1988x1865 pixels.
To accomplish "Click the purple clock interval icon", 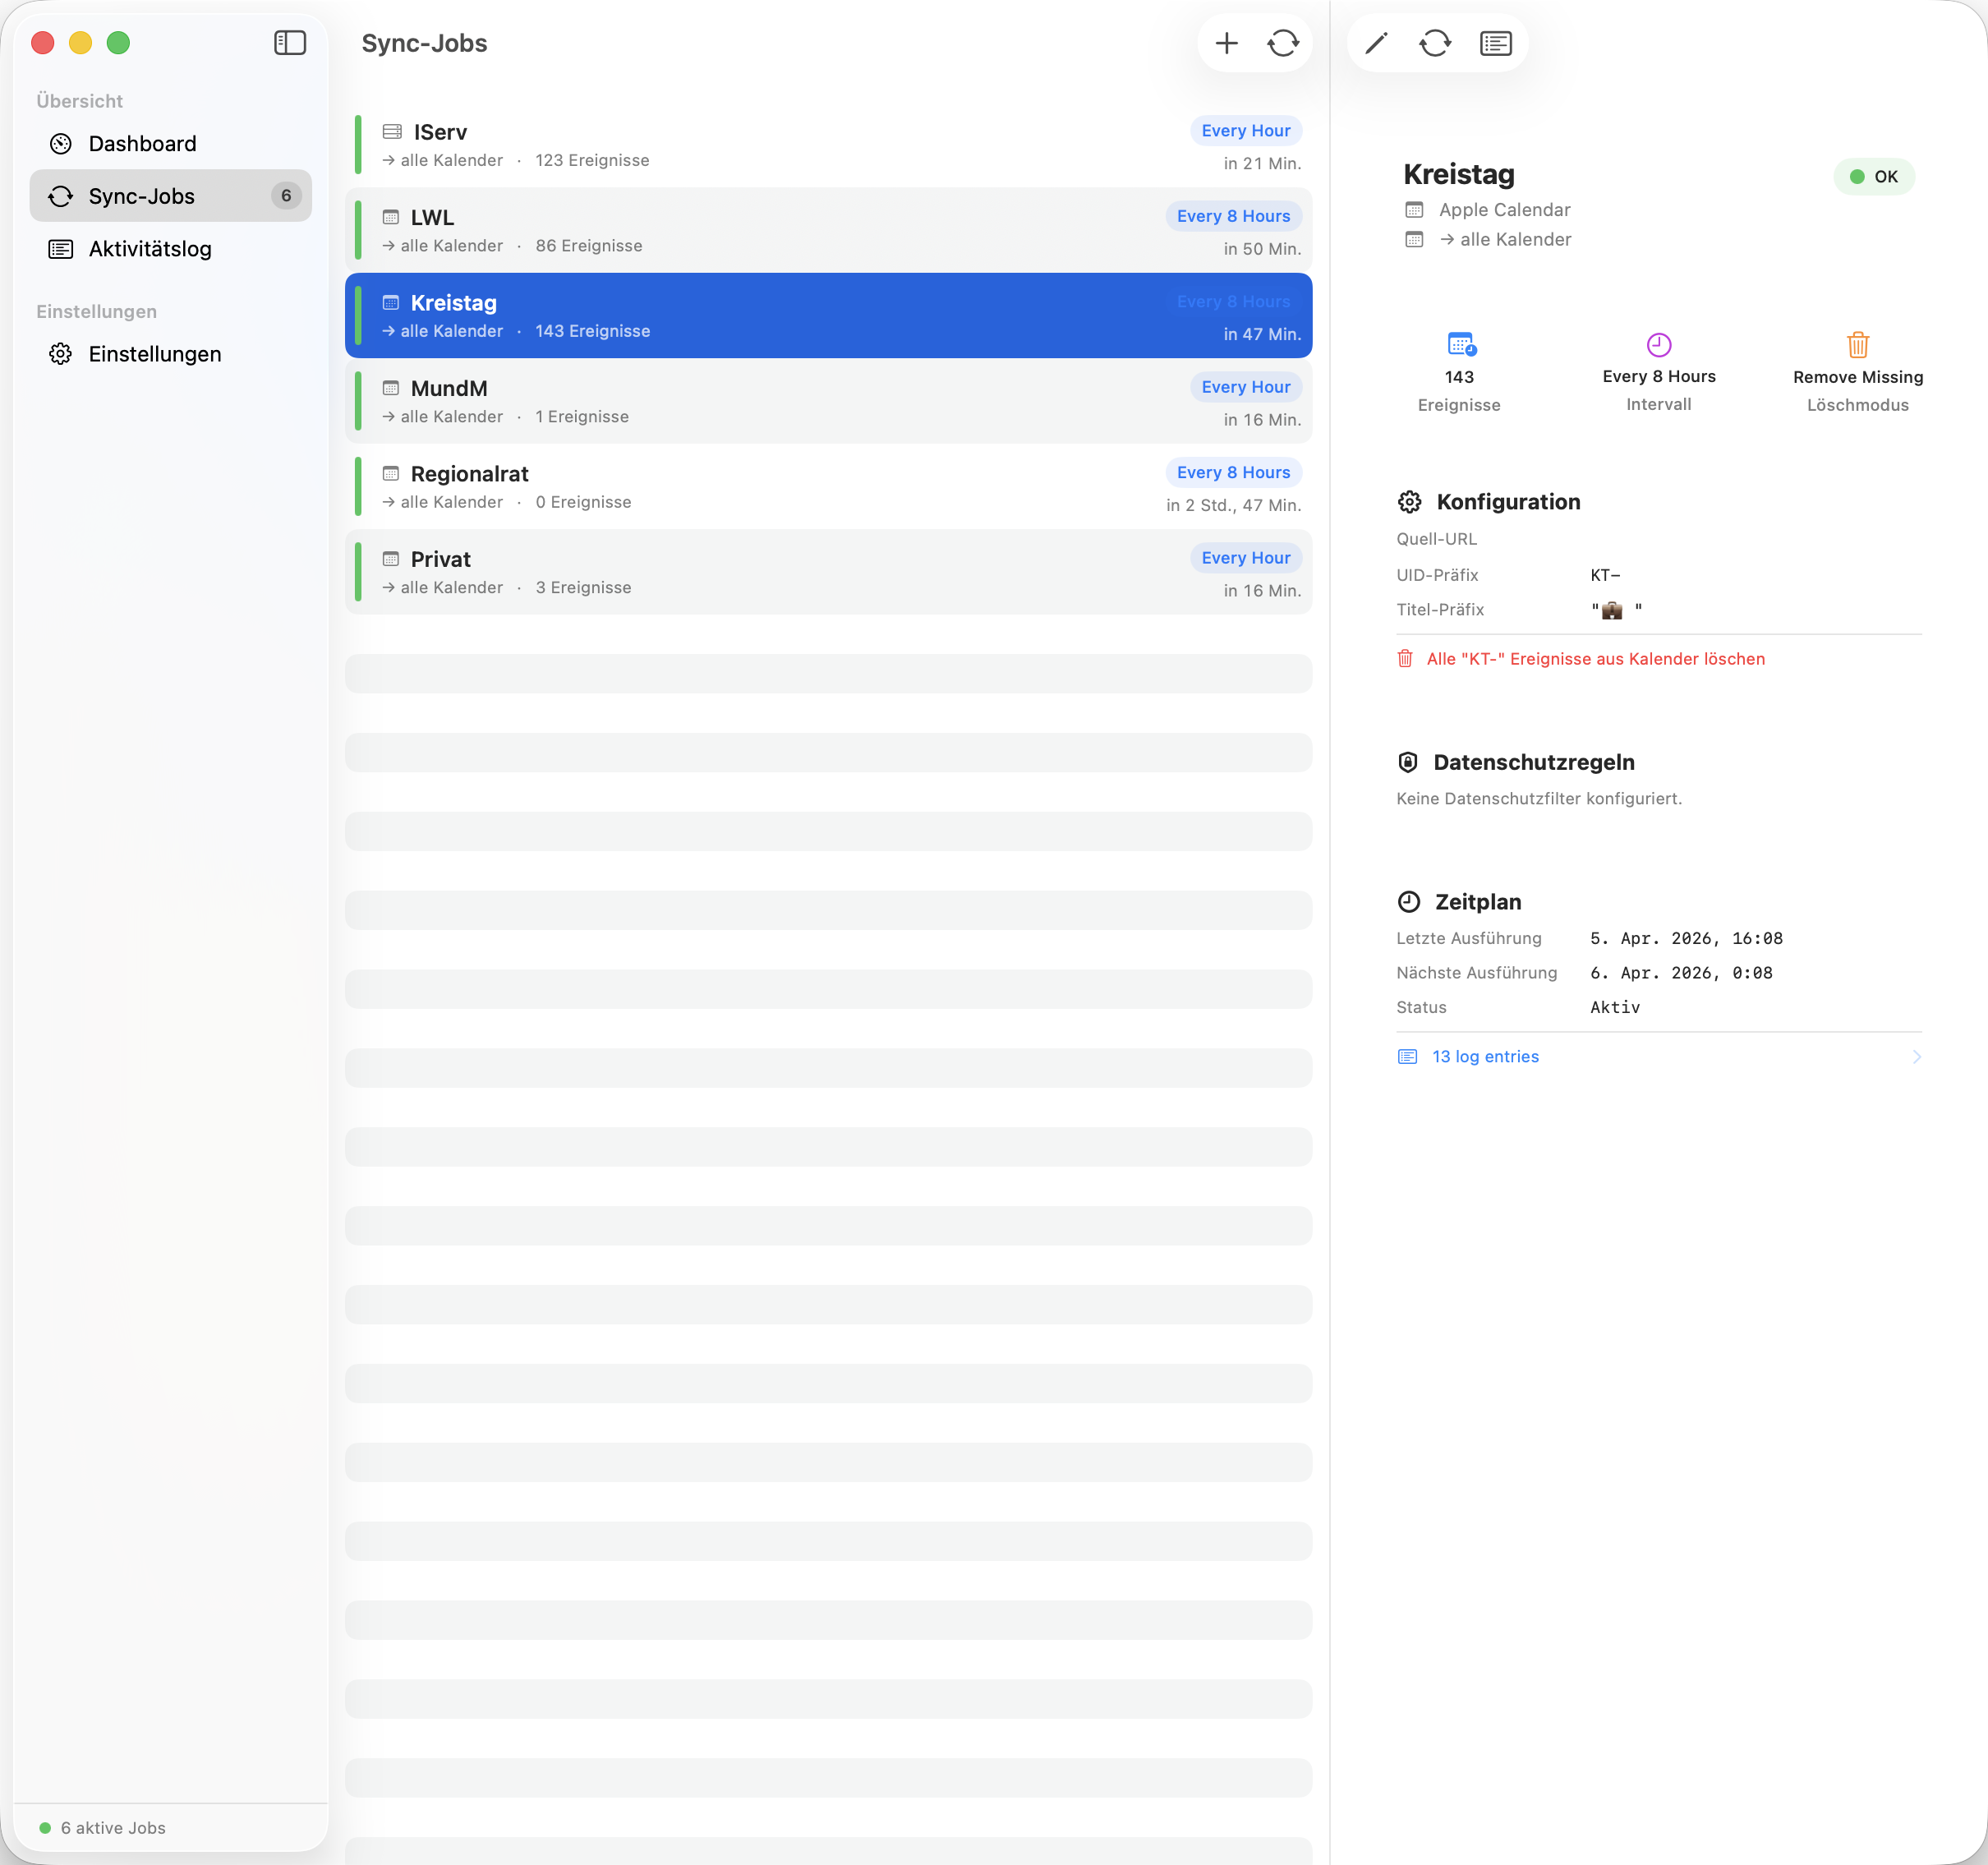I will 1658,345.
